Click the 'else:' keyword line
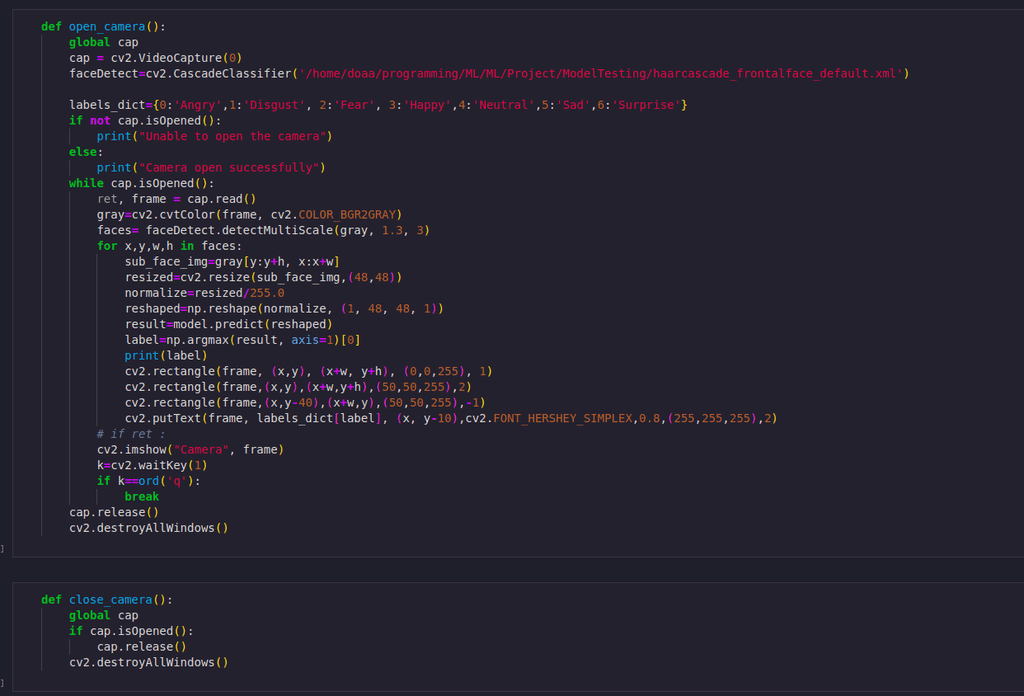1024x696 pixels. point(86,152)
